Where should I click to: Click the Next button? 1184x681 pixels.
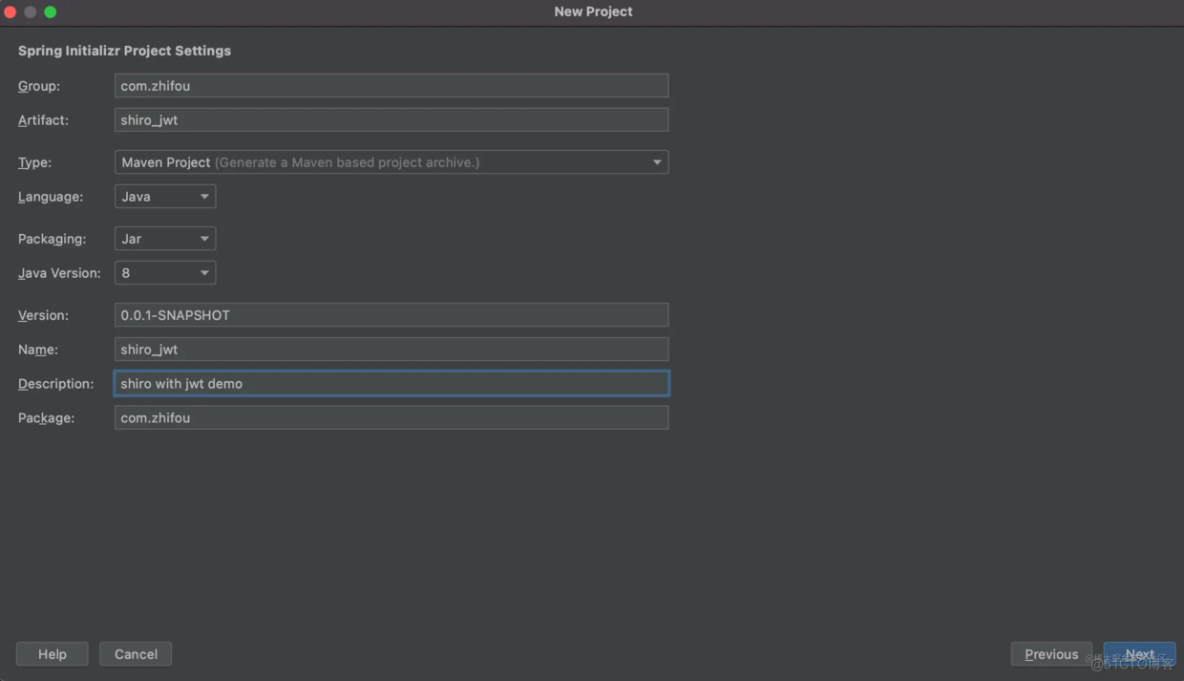1139,653
